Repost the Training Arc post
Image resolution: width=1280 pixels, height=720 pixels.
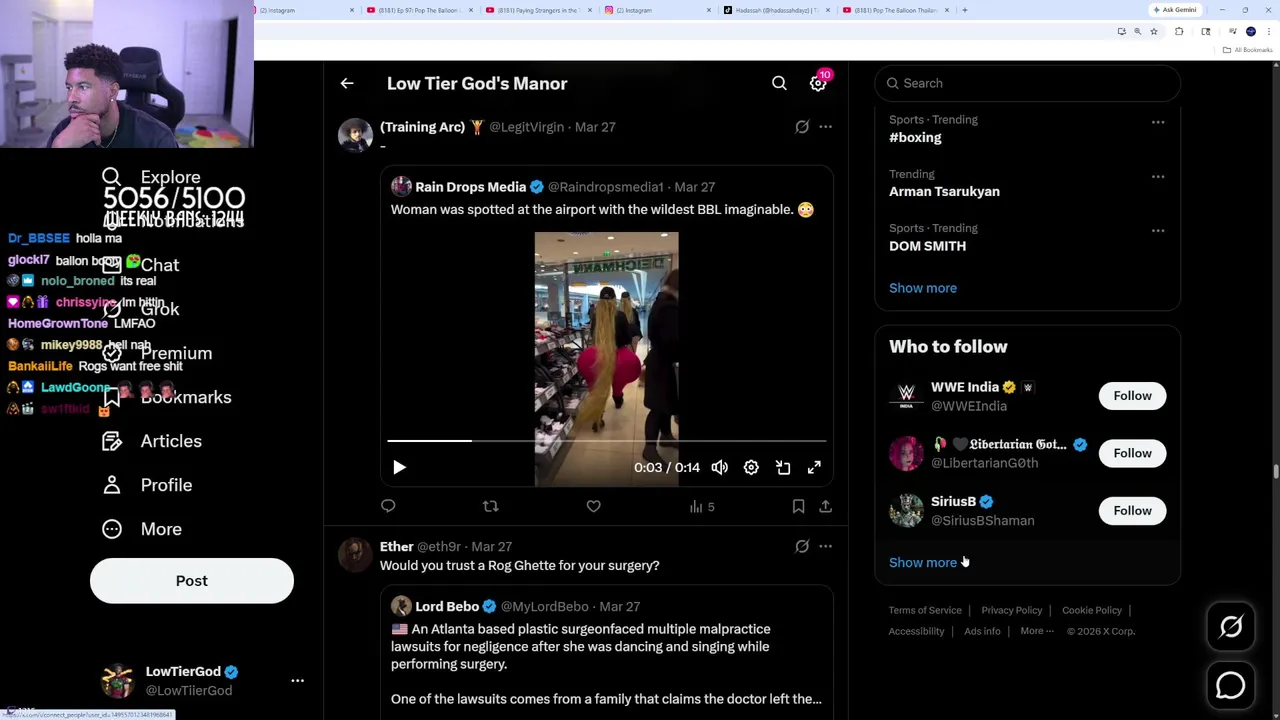[x=490, y=507]
